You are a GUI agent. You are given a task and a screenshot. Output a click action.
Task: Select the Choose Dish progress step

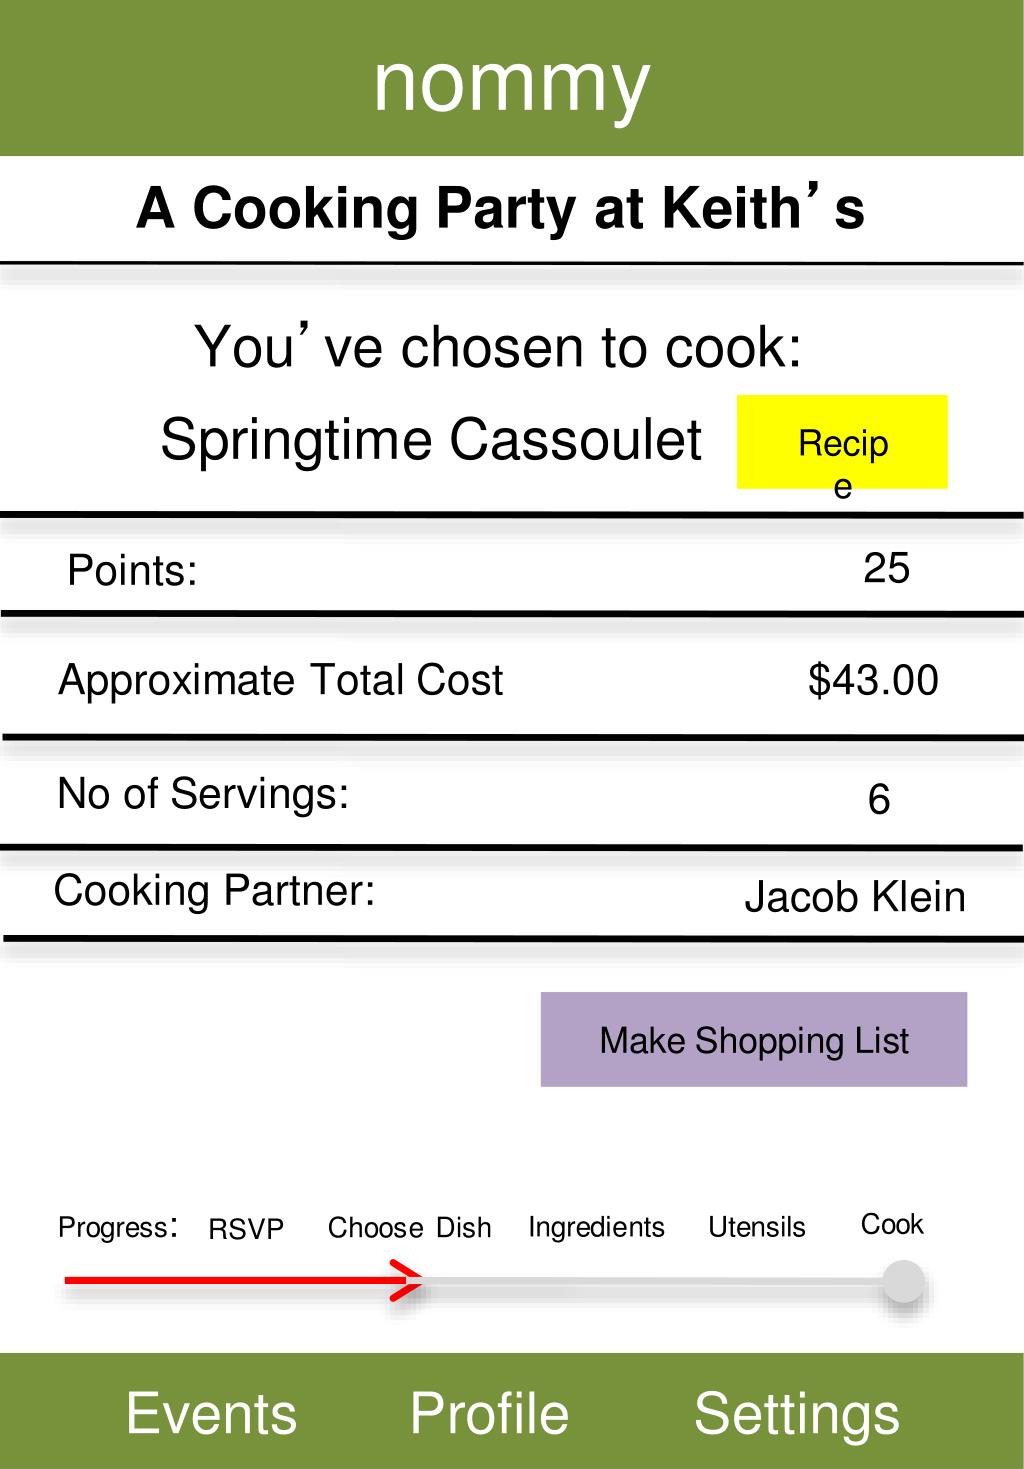click(409, 1228)
